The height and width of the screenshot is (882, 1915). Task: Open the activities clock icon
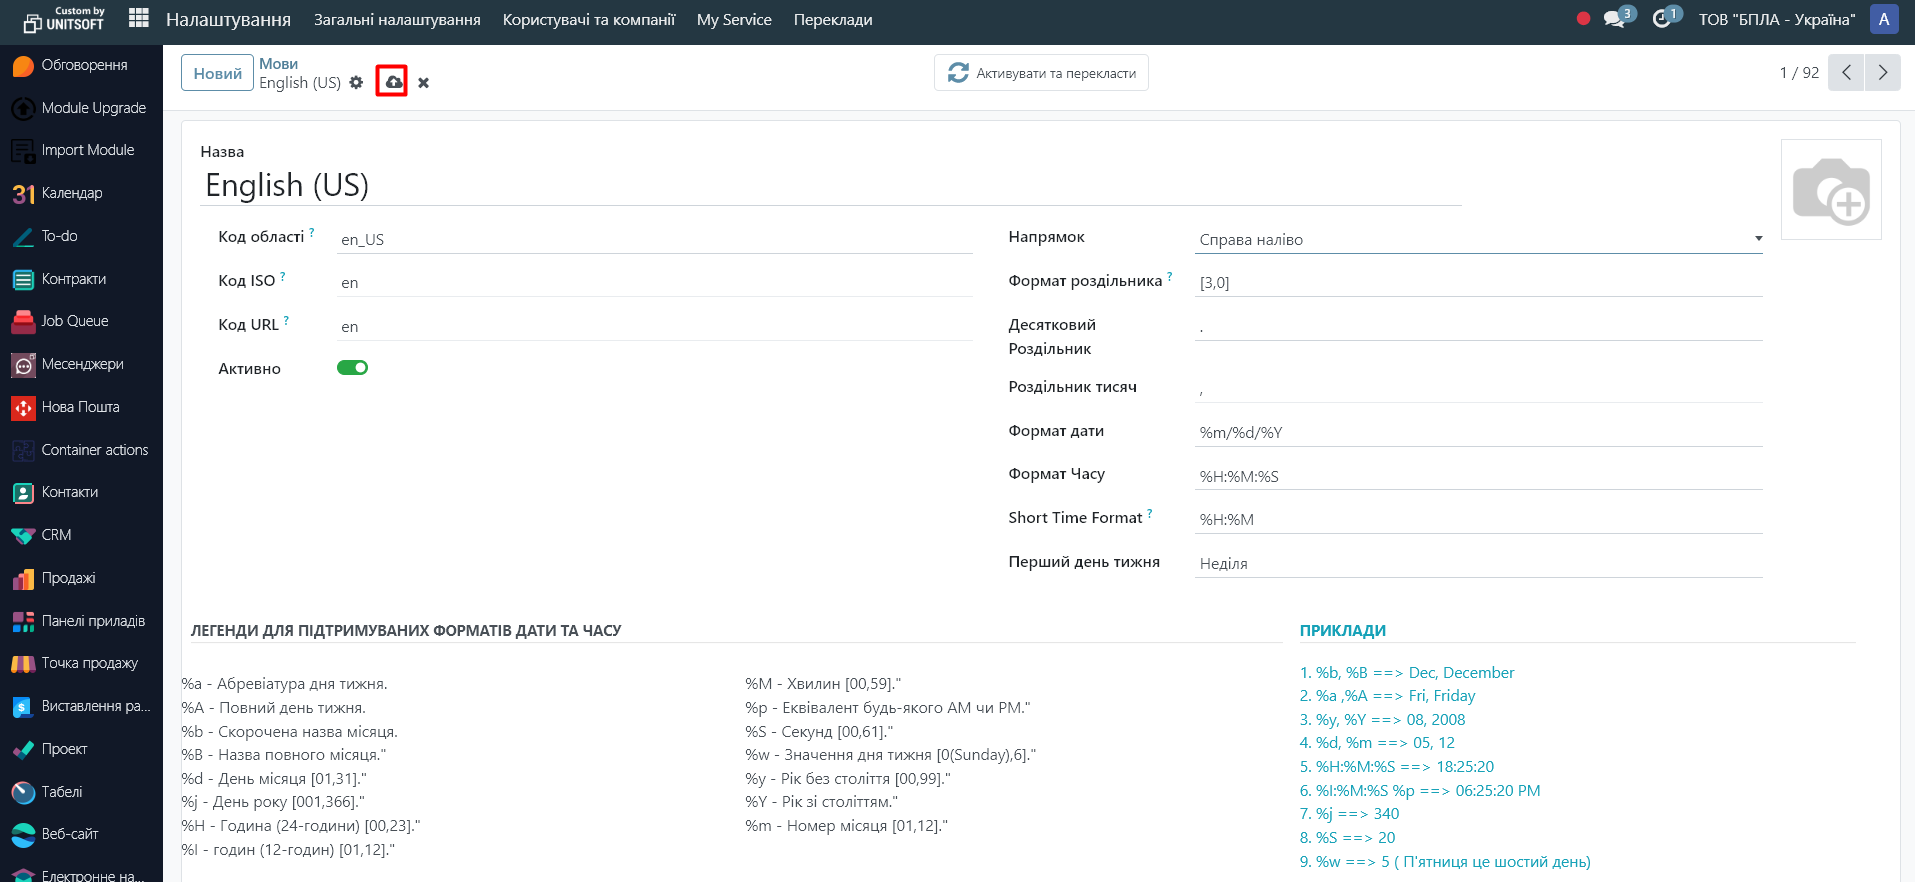tap(1662, 19)
